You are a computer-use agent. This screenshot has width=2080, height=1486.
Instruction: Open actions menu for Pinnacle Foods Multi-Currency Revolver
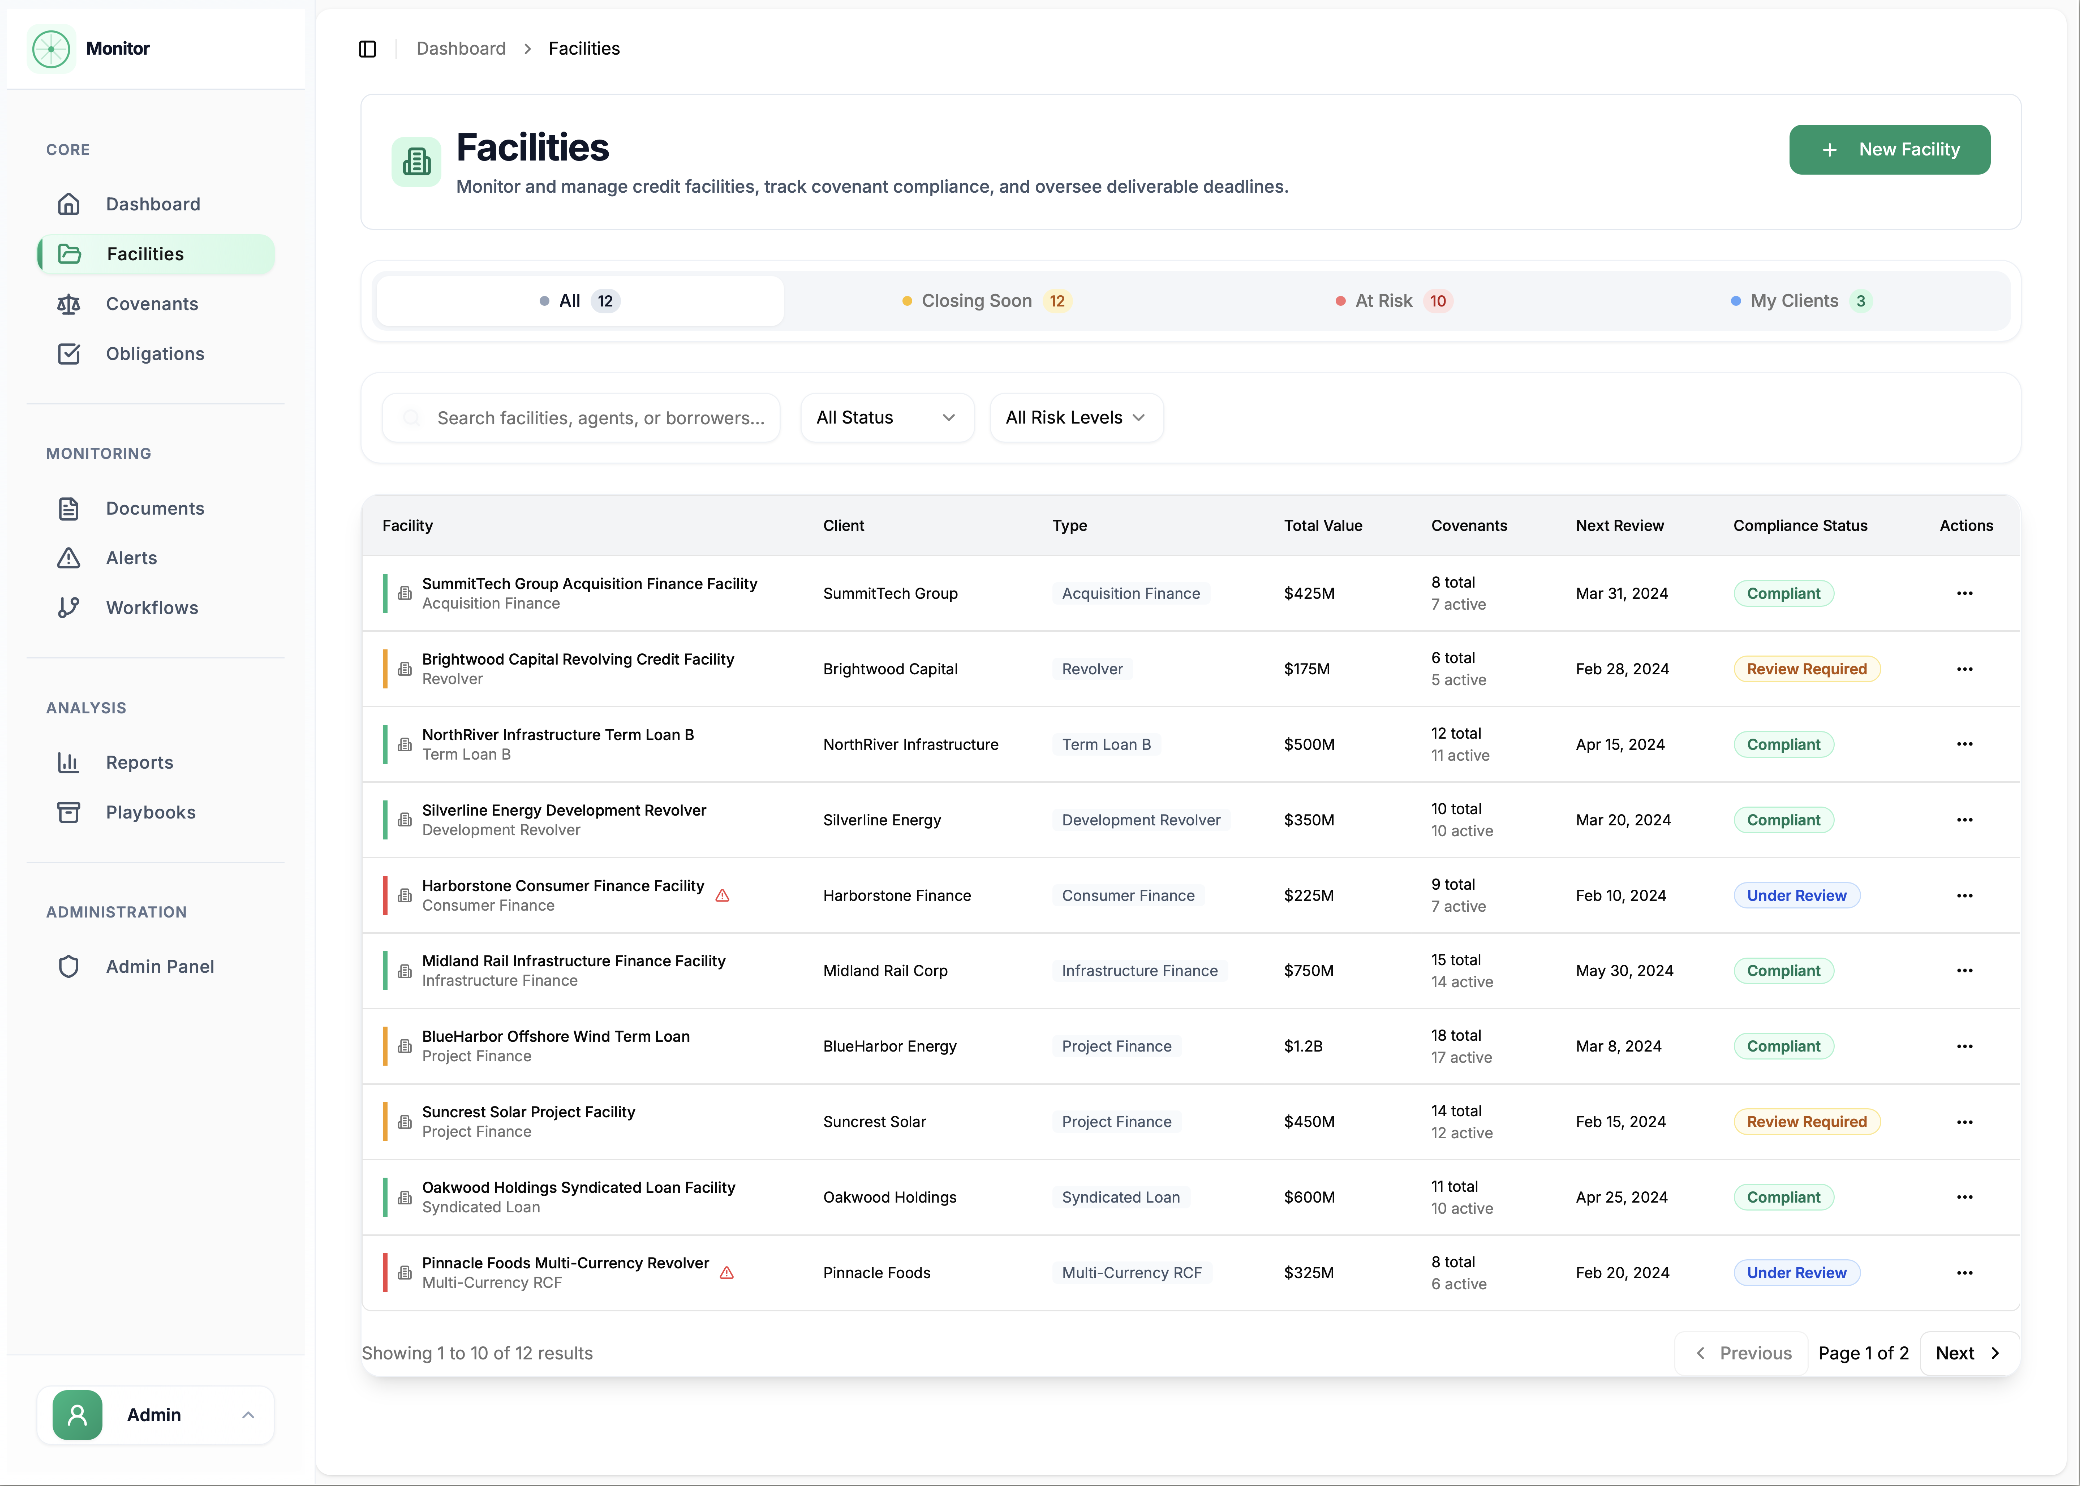tap(1964, 1272)
